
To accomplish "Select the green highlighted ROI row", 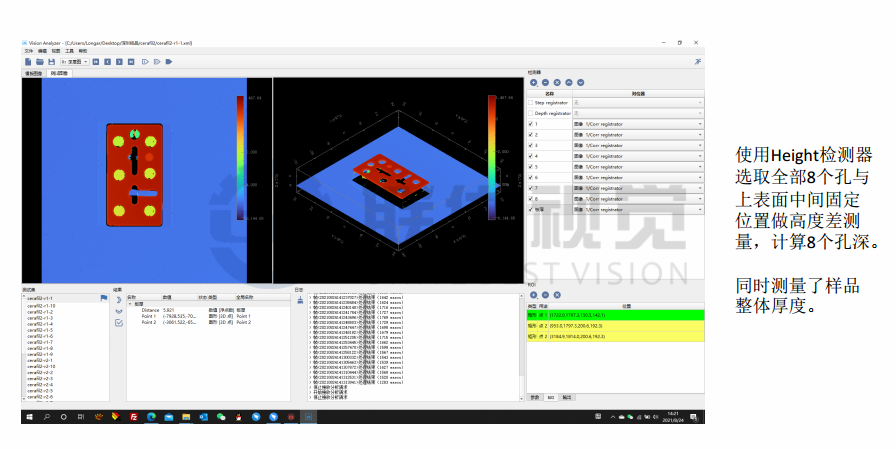I will pos(614,314).
